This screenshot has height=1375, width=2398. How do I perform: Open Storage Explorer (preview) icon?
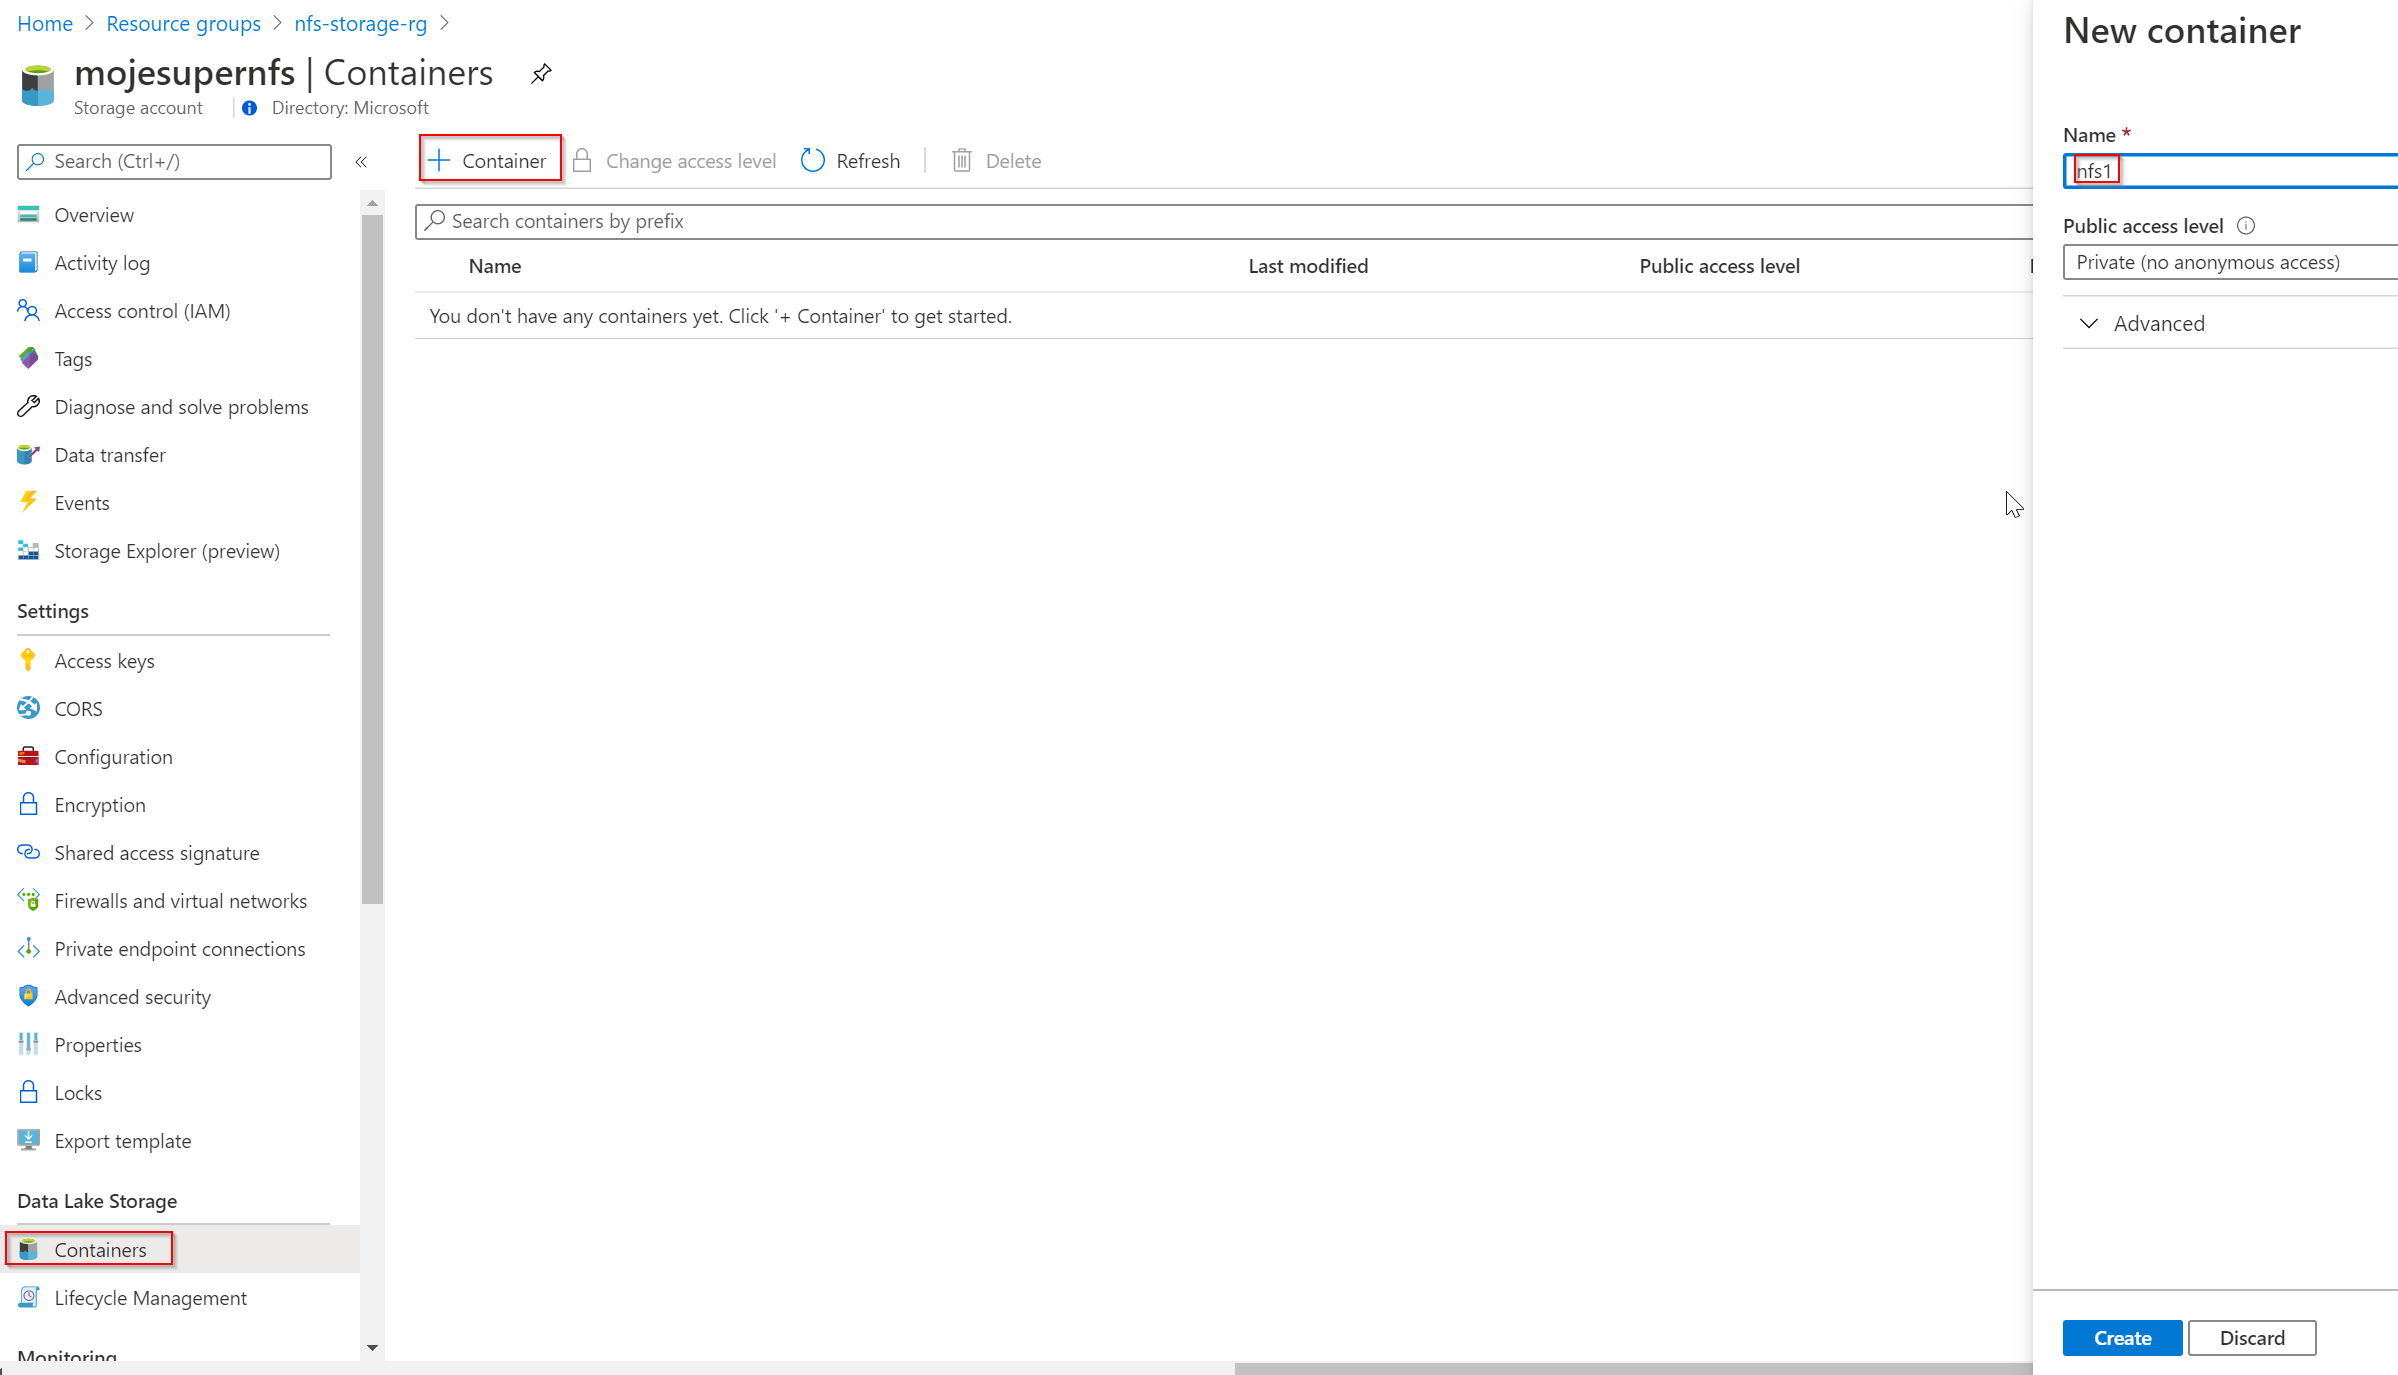pyautogui.click(x=28, y=551)
